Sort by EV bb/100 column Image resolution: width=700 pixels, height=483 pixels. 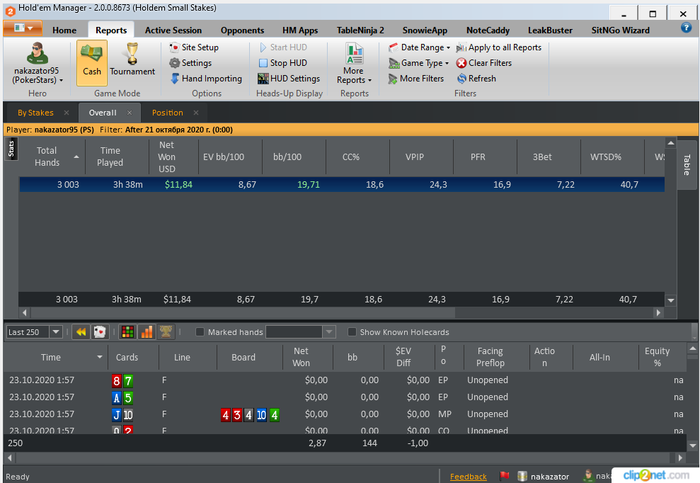coord(230,157)
